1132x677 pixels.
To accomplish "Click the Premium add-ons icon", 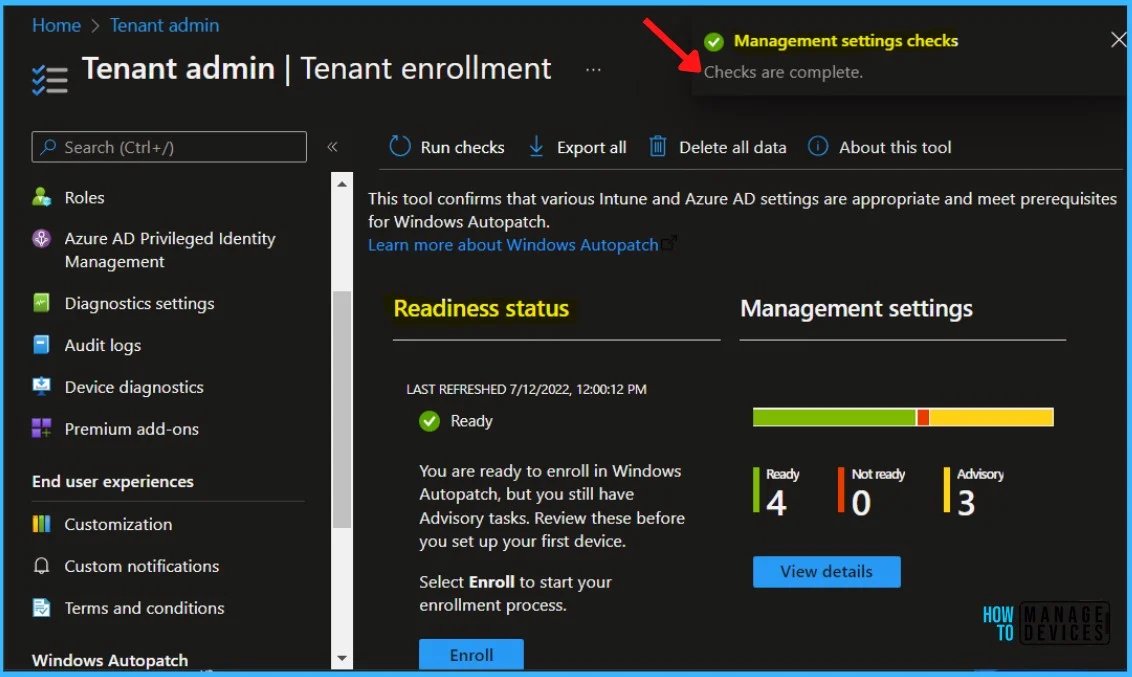I will (42, 429).
